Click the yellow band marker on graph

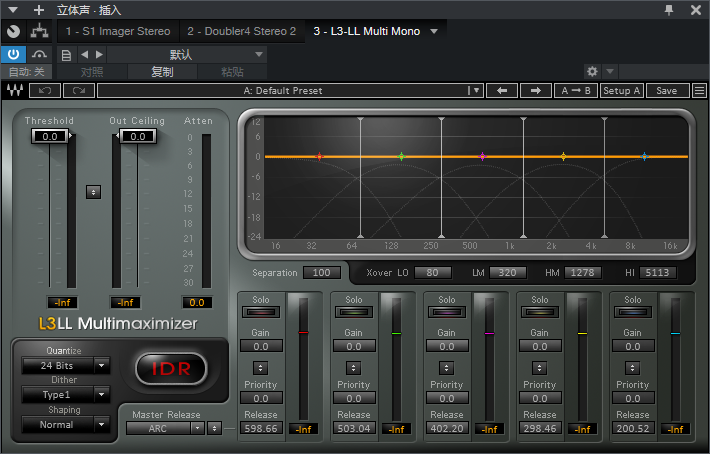pos(563,157)
